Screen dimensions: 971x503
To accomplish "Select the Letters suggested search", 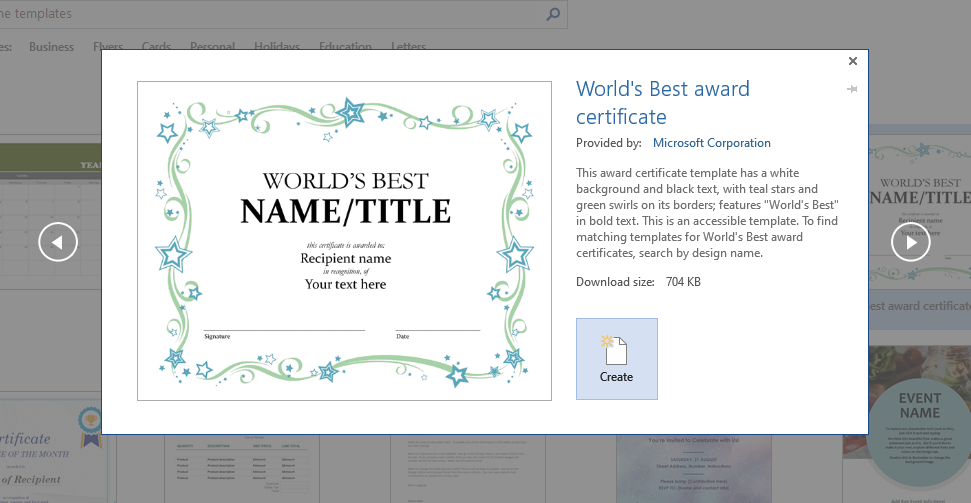I will pos(408,47).
